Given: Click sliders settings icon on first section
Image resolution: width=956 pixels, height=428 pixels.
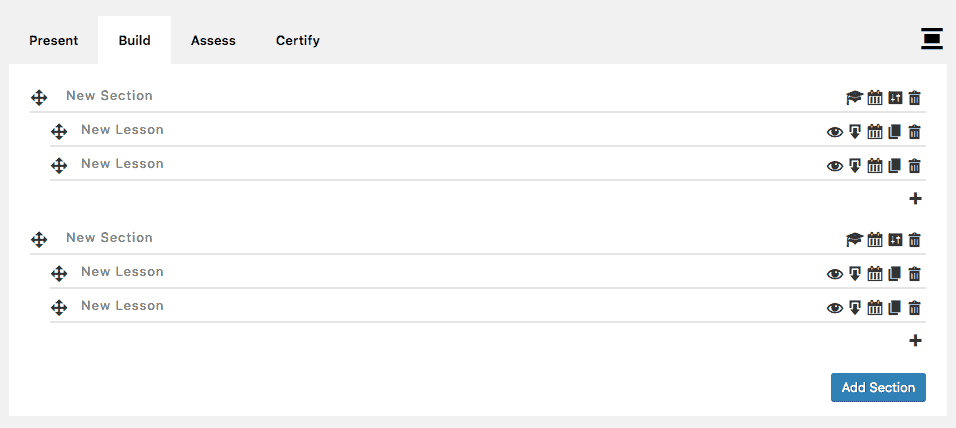Looking at the screenshot, I should [x=895, y=98].
